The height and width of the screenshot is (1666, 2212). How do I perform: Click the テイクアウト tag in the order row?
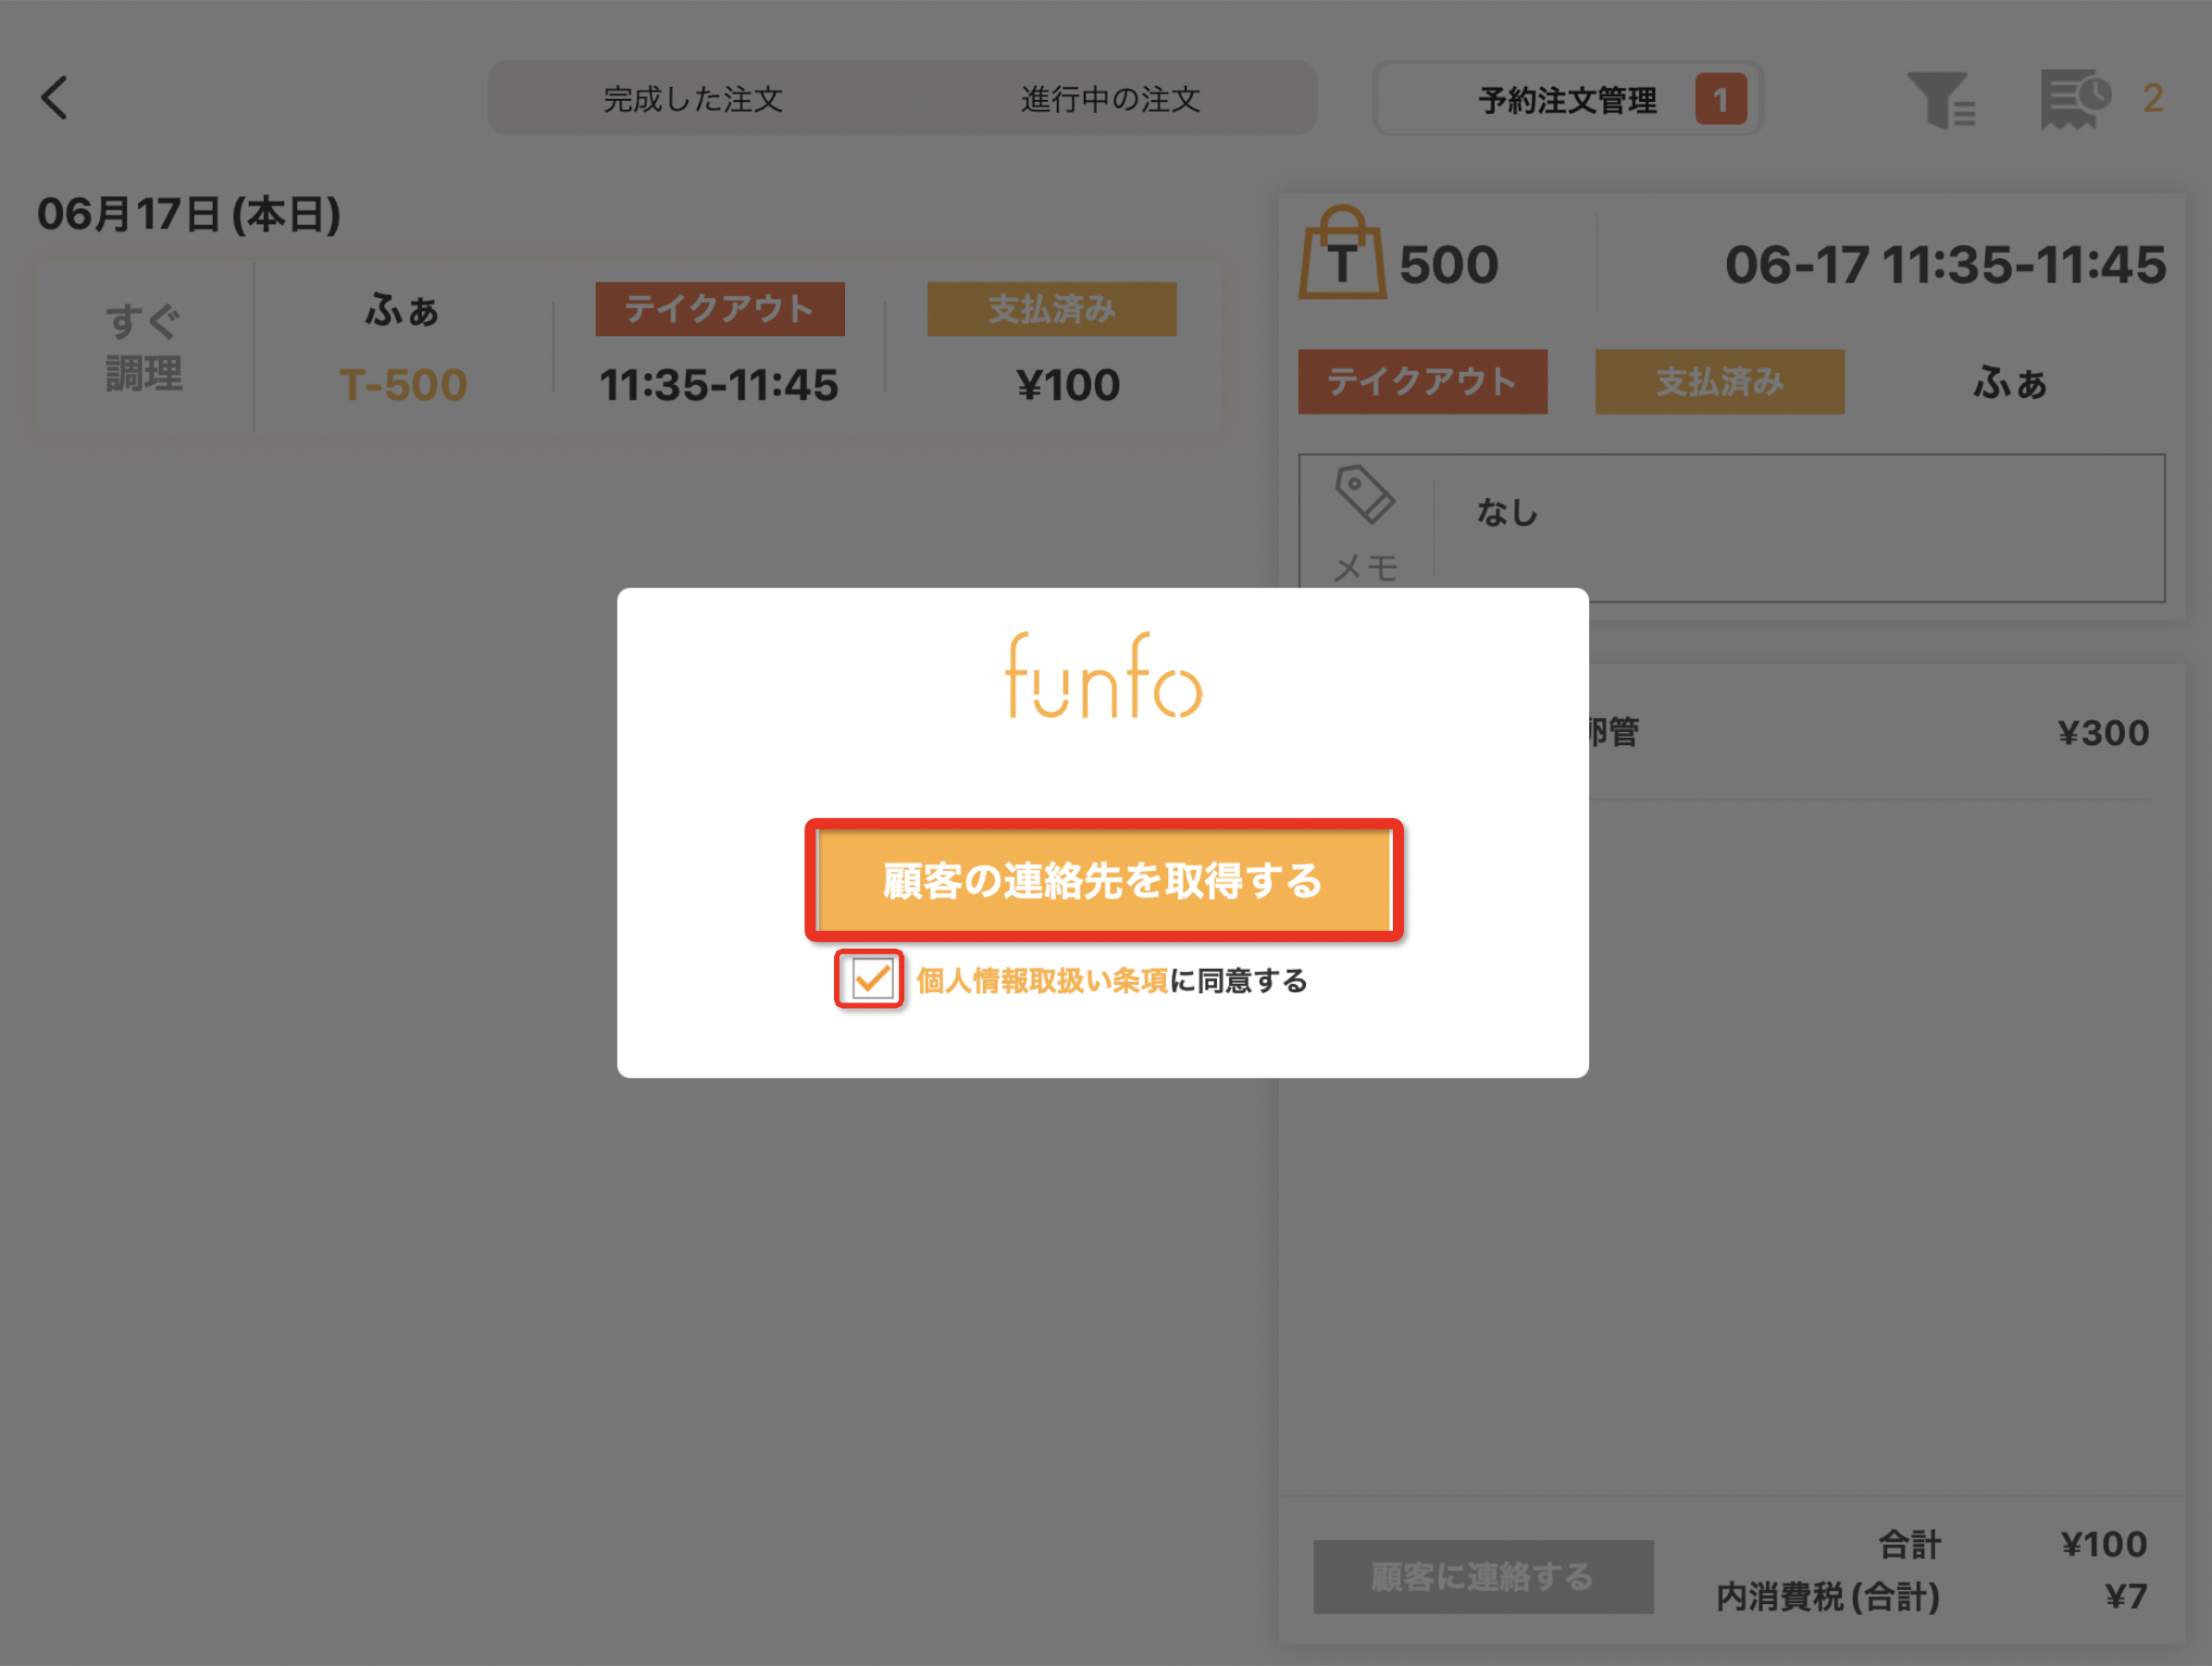coord(719,309)
